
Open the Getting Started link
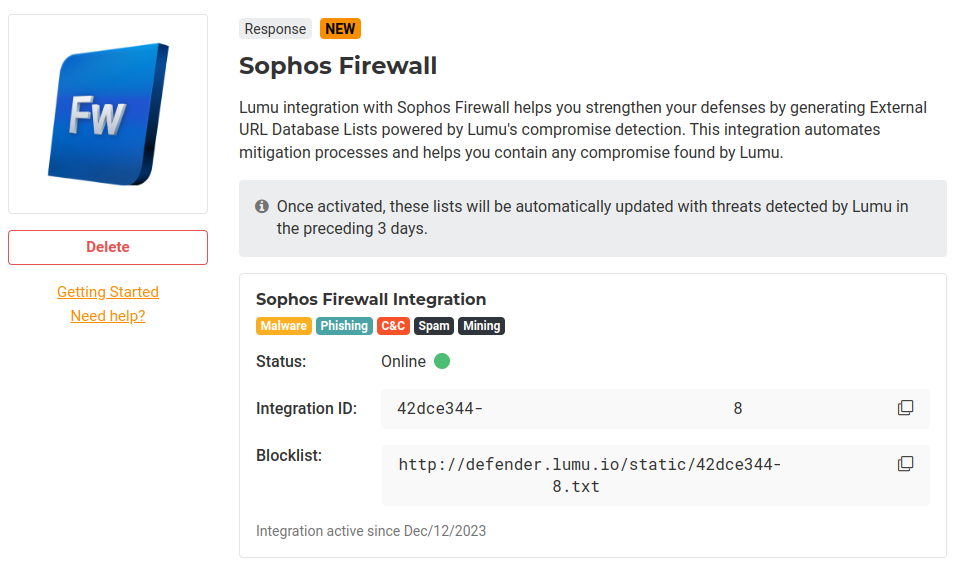(108, 292)
